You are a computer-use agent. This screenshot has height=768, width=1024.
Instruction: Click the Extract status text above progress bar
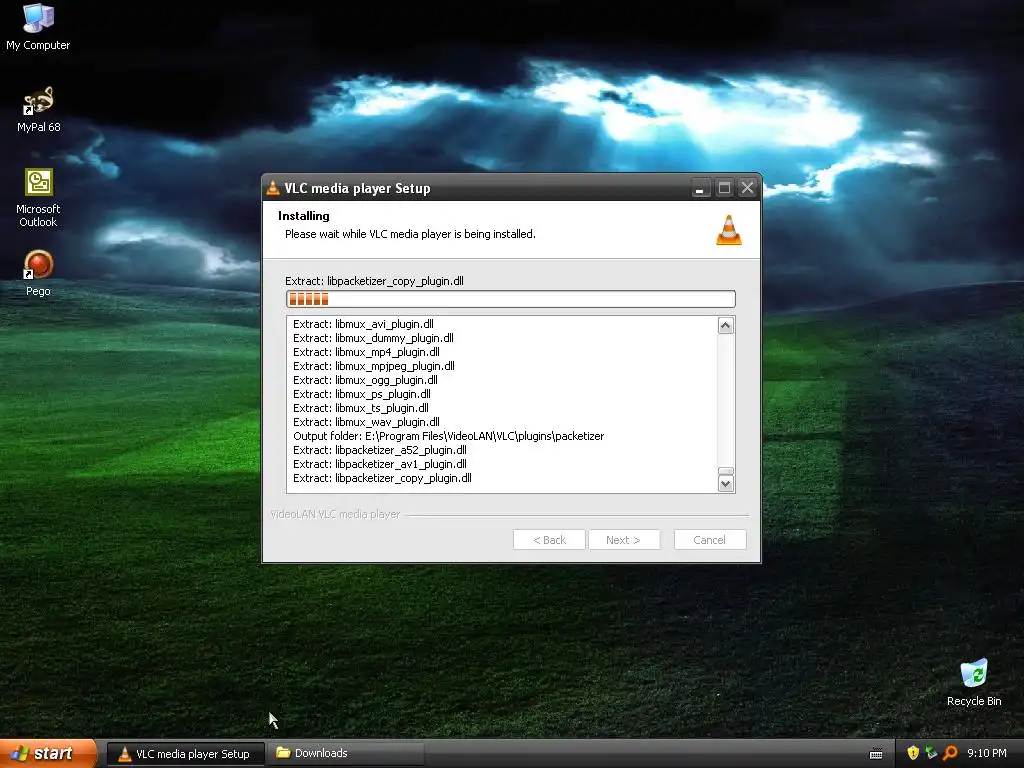[x=374, y=281]
